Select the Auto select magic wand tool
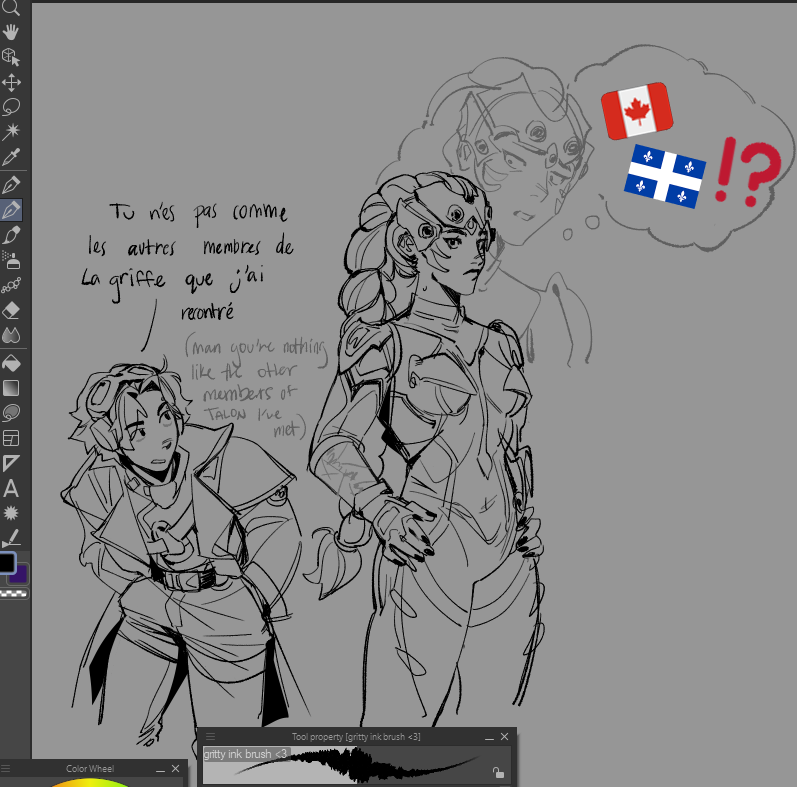Image resolution: width=797 pixels, height=787 pixels. [x=11, y=131]
